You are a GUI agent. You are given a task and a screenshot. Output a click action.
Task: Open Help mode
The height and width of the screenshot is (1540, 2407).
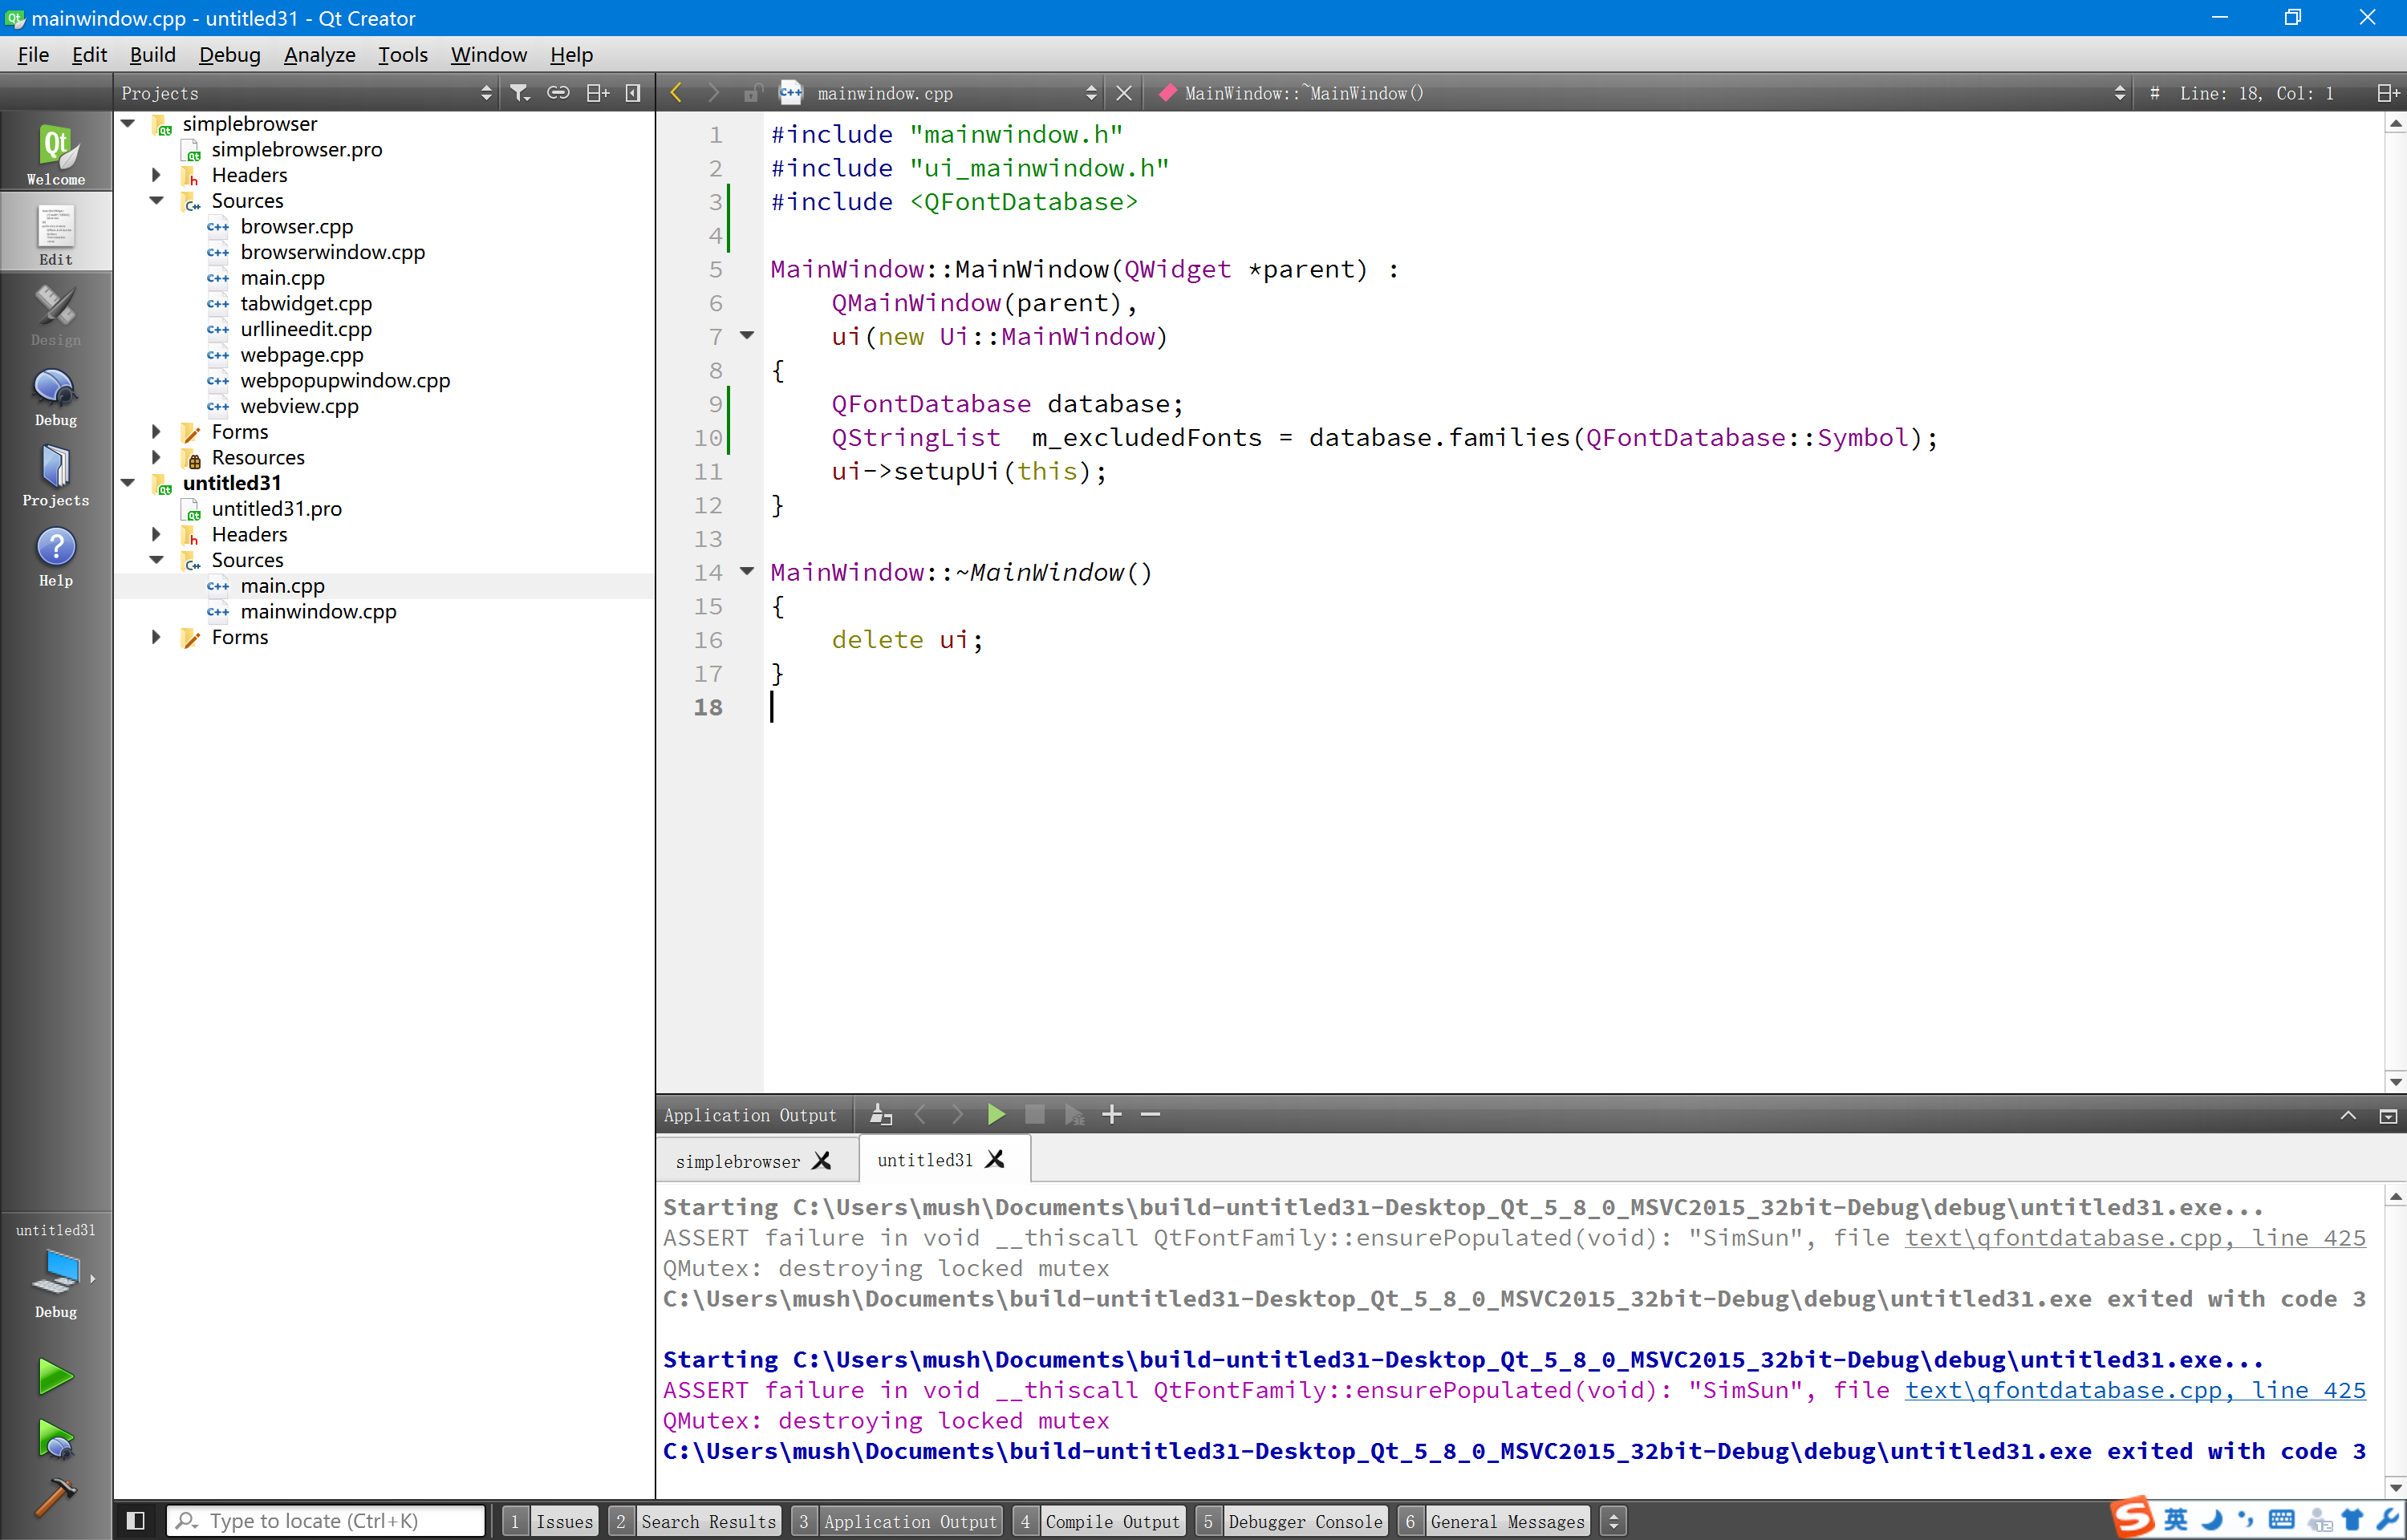tap(56, 557)
